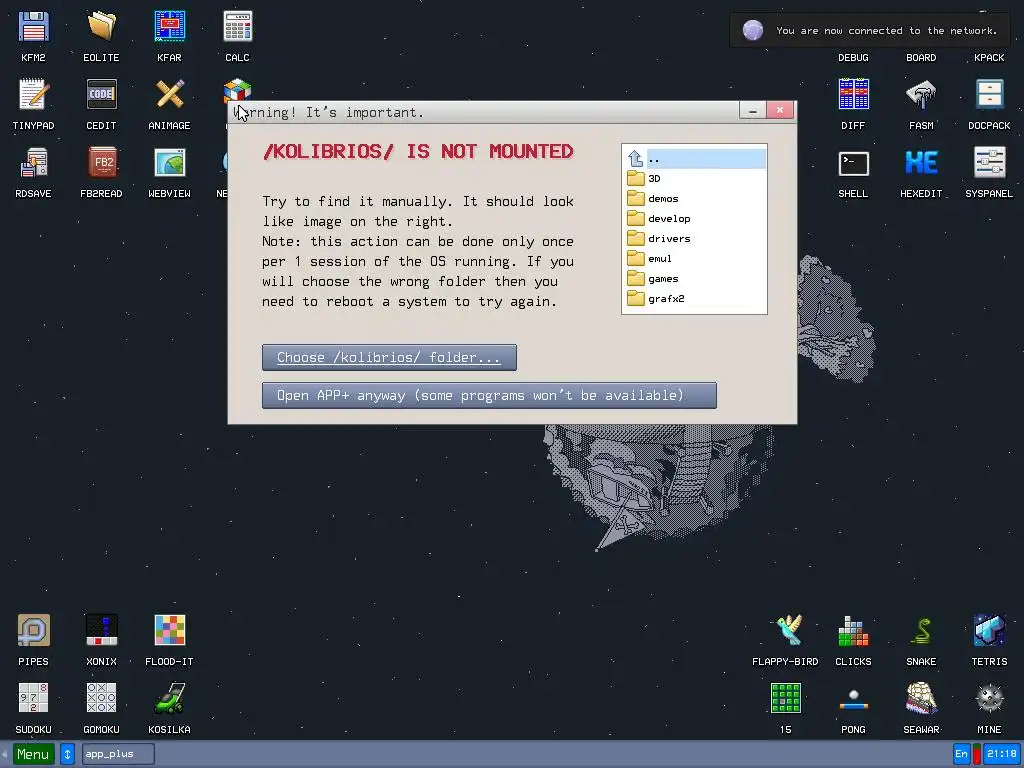This screenshot has width=1024, height=768.
Task: Launch the PONG game icon
Action: pyautogui.click(x=854, y=698)
